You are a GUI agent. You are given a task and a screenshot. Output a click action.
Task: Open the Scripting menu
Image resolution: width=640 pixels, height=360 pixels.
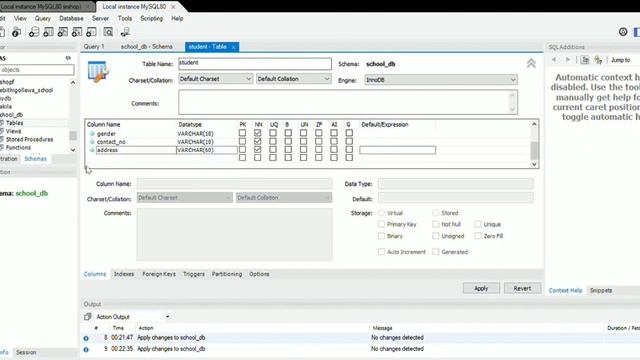point(151,18)
